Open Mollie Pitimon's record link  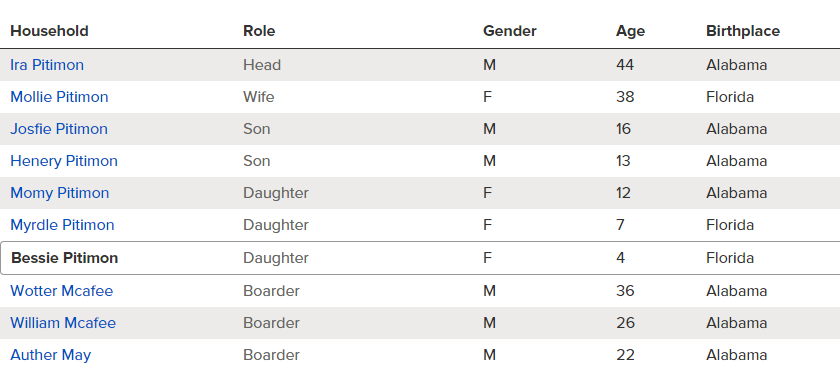[59, 97]
